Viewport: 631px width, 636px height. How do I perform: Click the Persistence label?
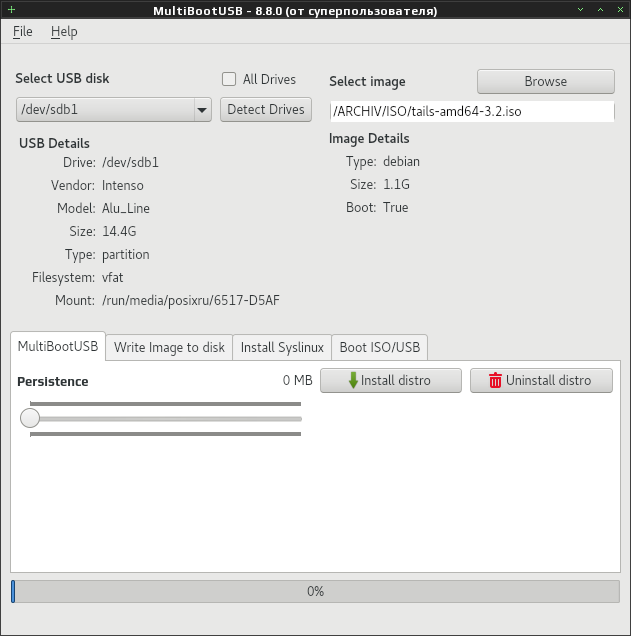click(x=53, y=382)
